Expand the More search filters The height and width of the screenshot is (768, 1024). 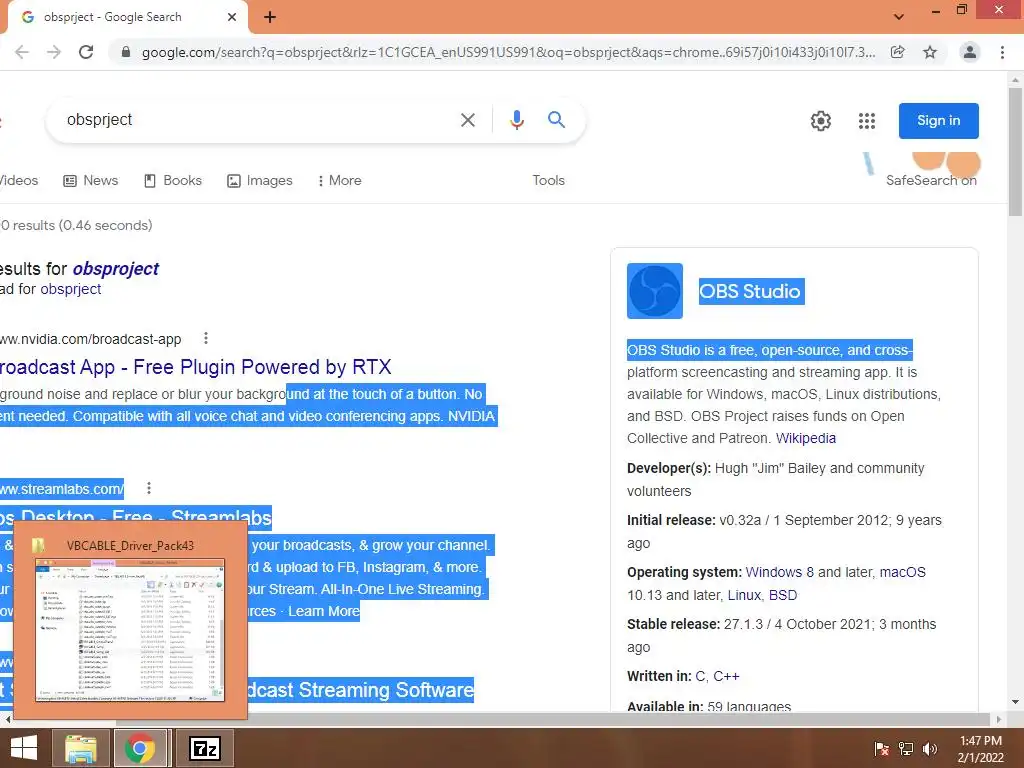pos(339,180)
